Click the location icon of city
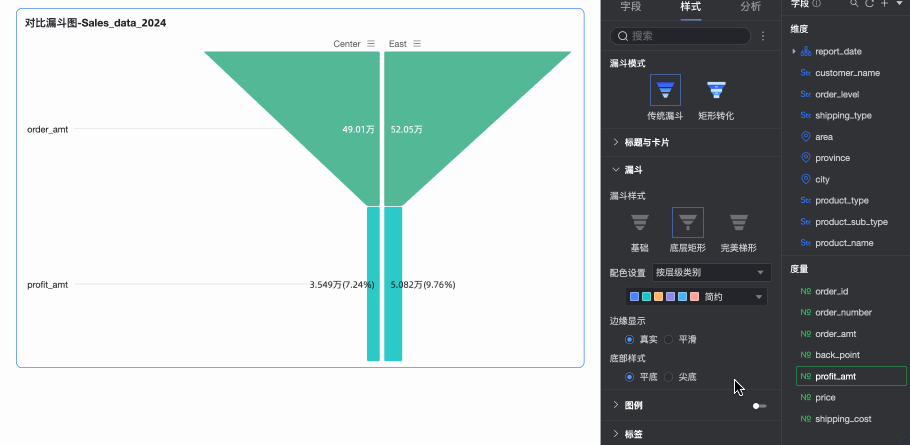This screenshot has height=445, width=910. 806,179
